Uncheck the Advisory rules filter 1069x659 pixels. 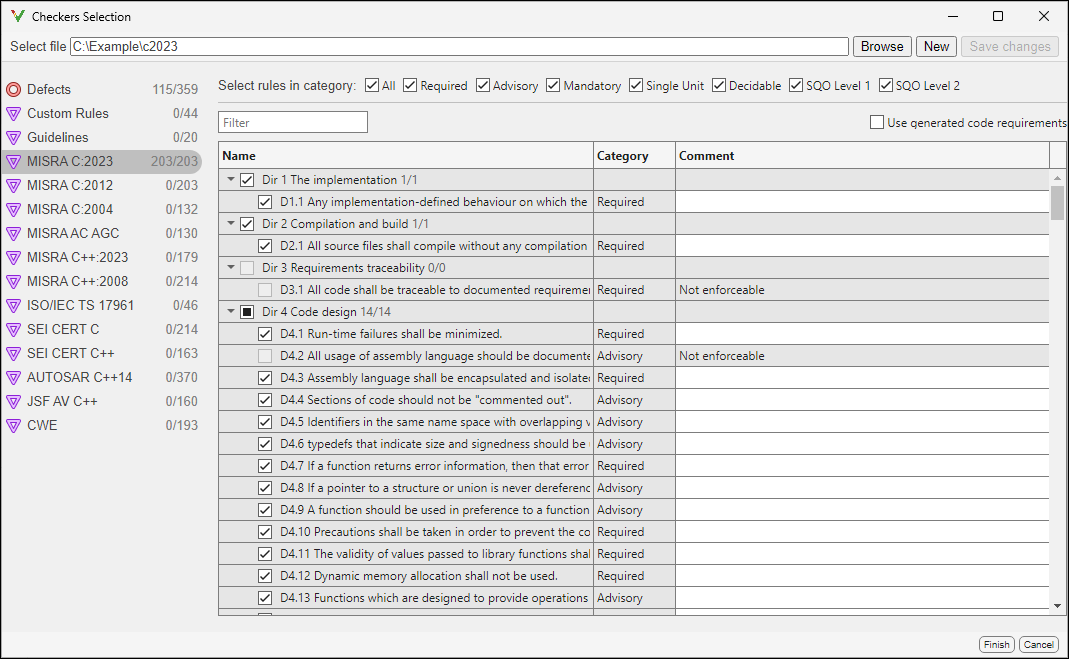482,85
